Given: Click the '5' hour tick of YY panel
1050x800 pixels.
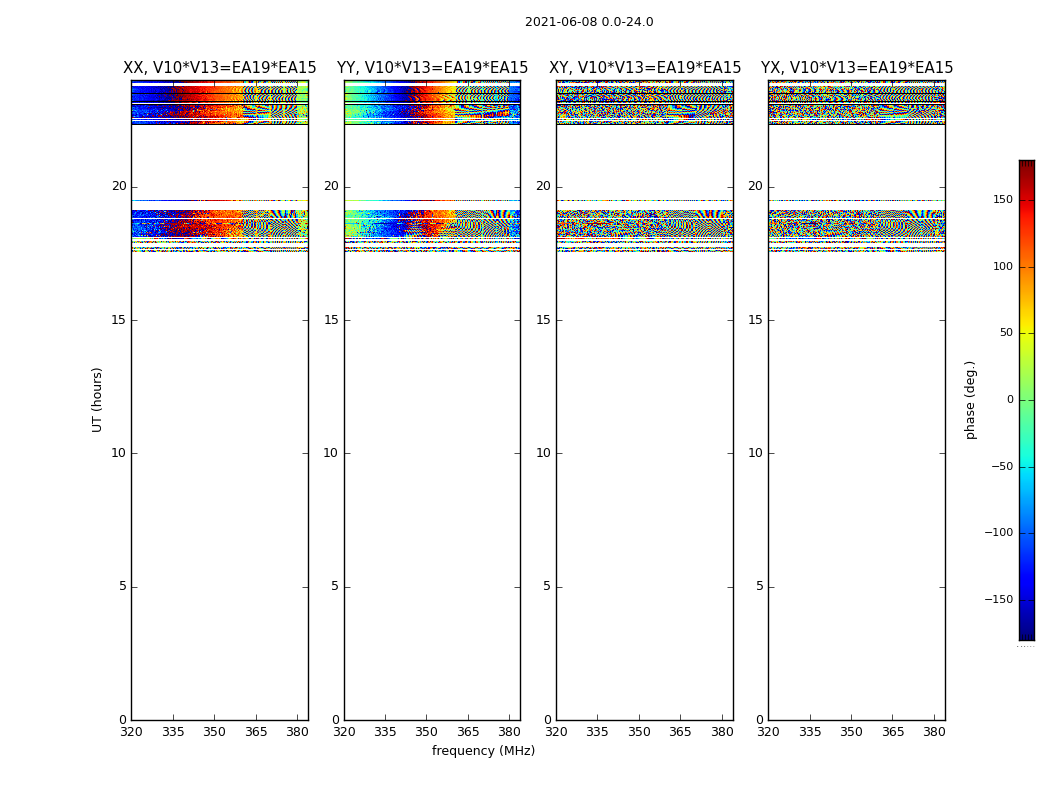Looking at the screenshot, I should click(x=335, y=586).
